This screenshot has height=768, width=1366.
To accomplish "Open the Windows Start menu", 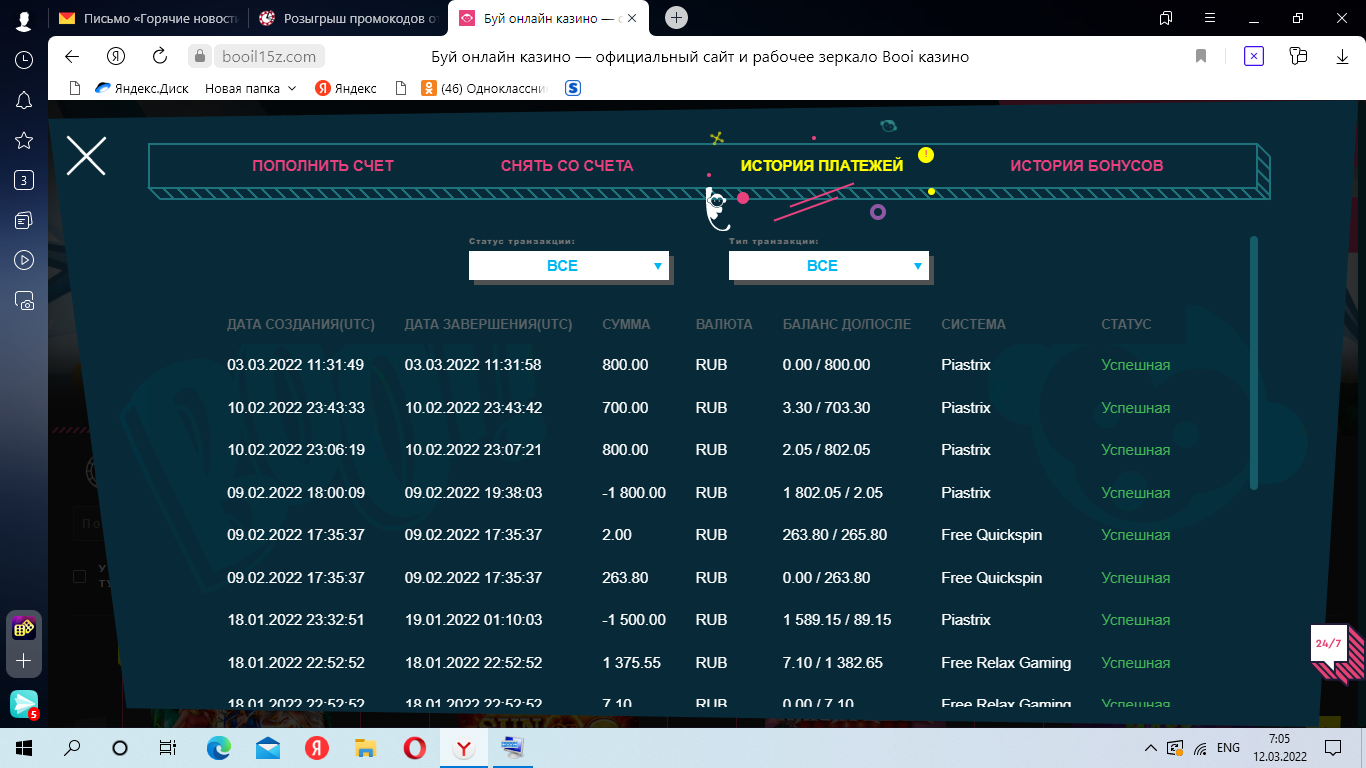I will point(24,748).
